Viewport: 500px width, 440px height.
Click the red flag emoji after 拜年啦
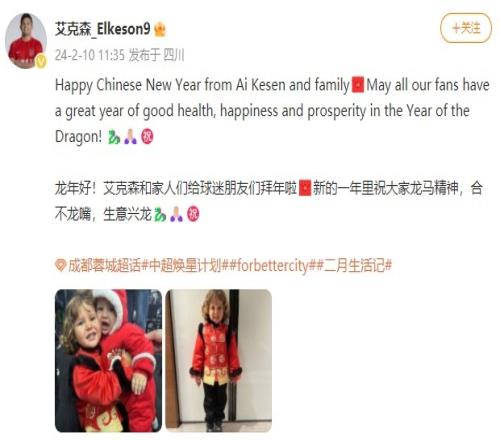point(305,188)
